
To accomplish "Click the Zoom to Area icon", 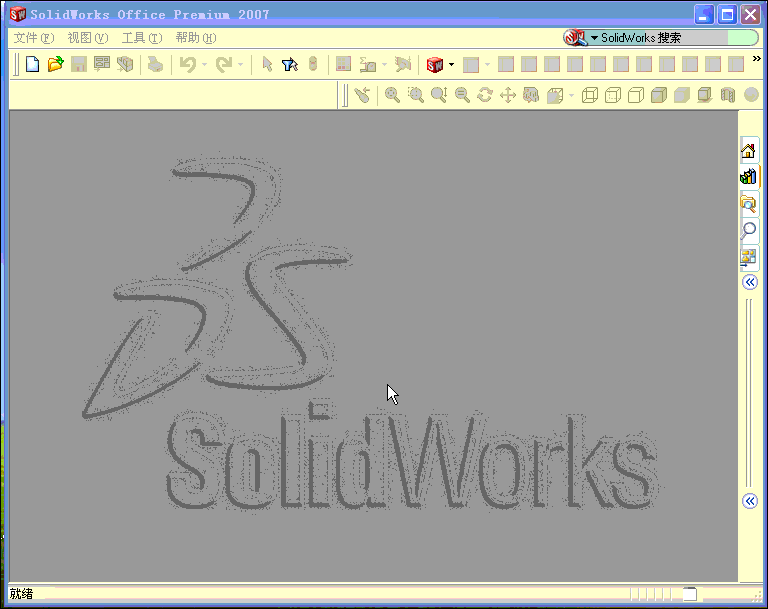I will tap(415, 95).
